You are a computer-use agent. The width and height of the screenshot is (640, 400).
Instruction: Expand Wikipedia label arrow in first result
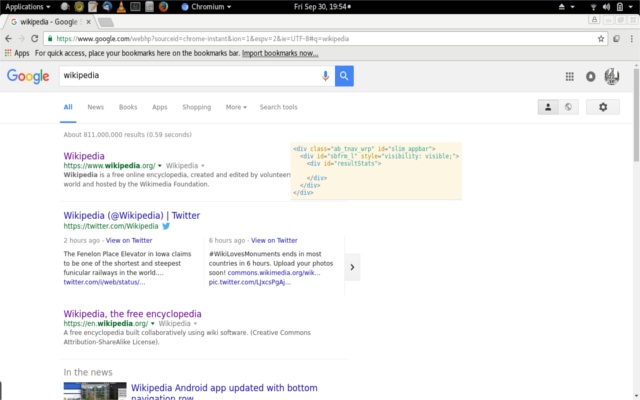pyautogui.click(x=203, y=166)
